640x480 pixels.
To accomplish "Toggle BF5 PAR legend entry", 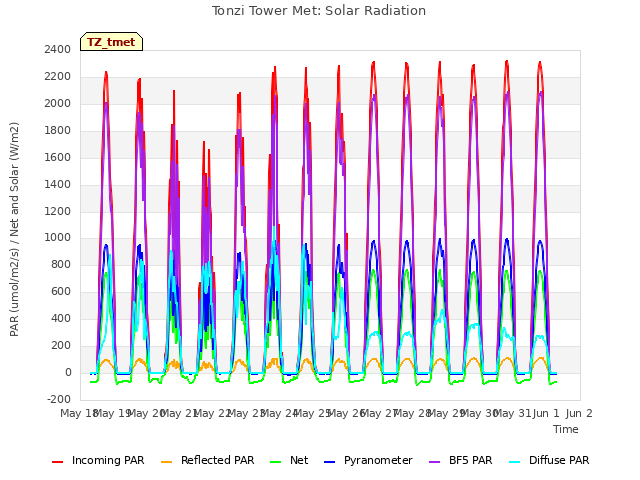I will click(461, 460).
